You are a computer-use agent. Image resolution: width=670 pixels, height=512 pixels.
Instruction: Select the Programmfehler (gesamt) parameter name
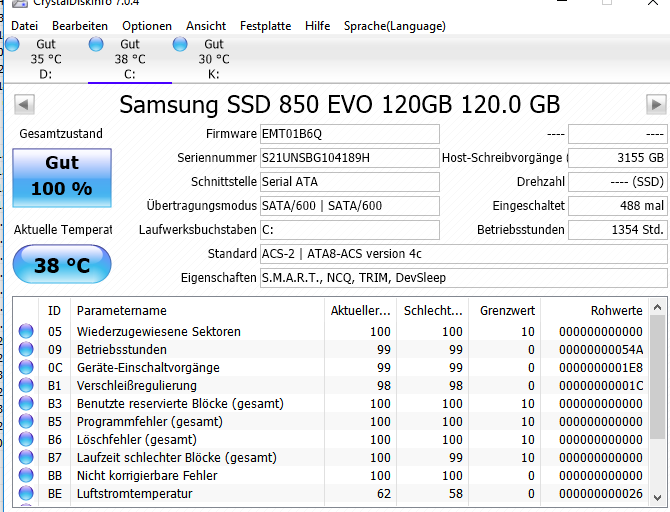click(x=150, y=421)
